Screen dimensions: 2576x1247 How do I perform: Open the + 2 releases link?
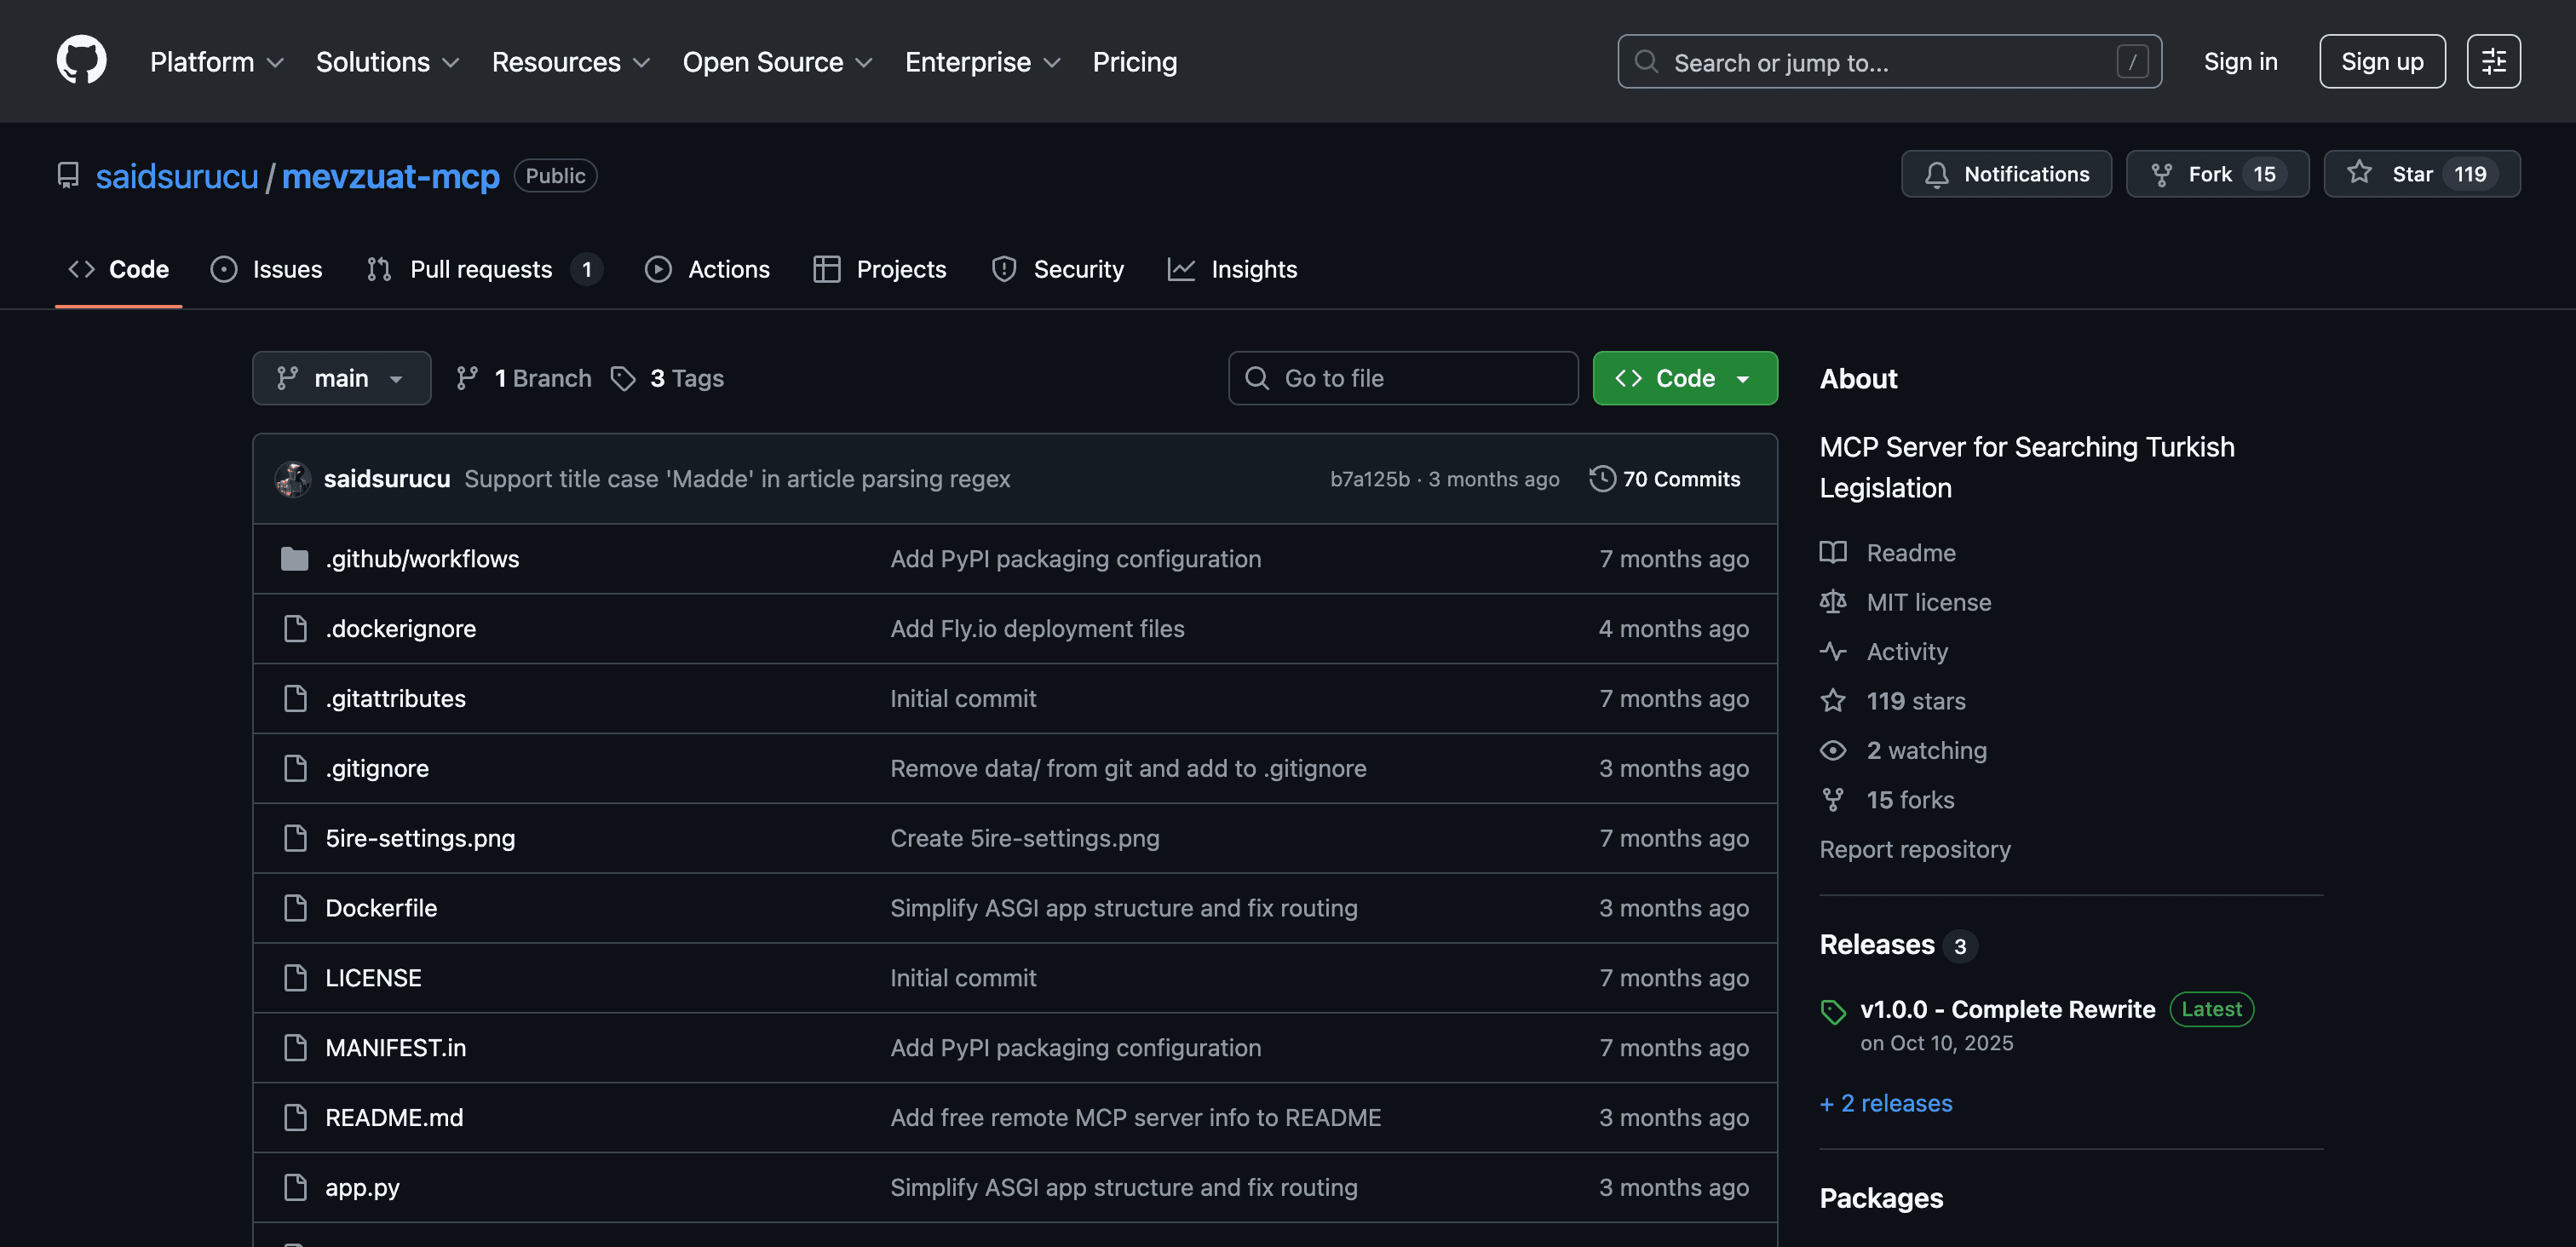pyautogui.click(x=1885, y=1103)
